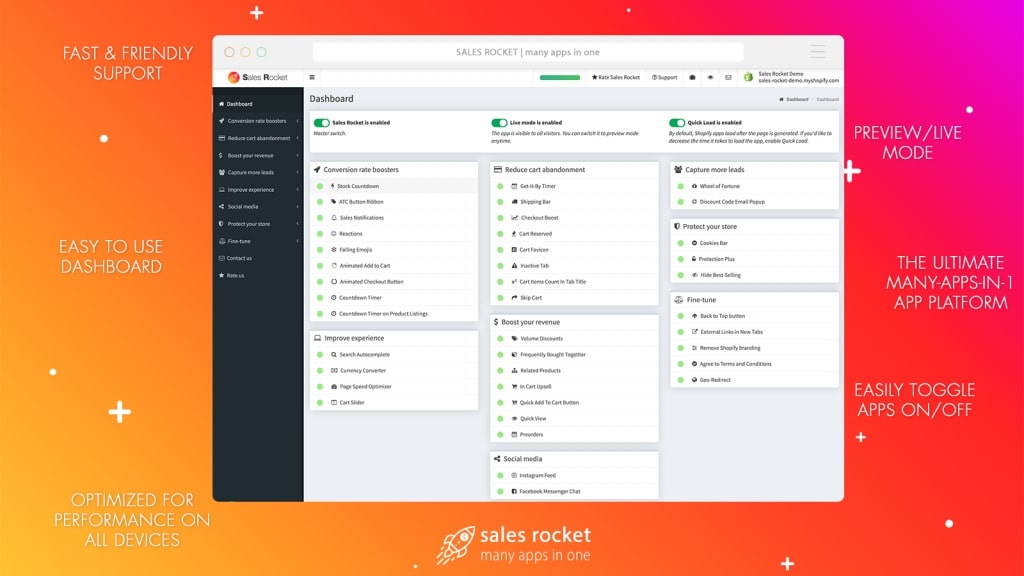Viewport: 1024px width, 576px height.
Task: Click the Back to Top arrow icon
Action: coord(694,316)
